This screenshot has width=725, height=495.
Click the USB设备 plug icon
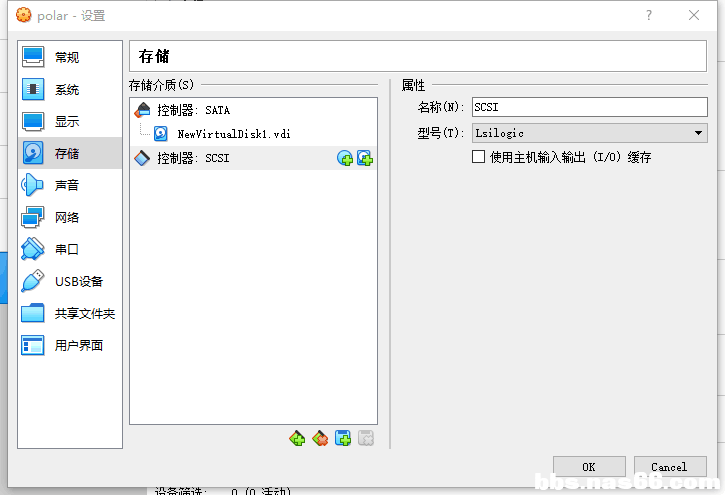click(x=33, y=281)
